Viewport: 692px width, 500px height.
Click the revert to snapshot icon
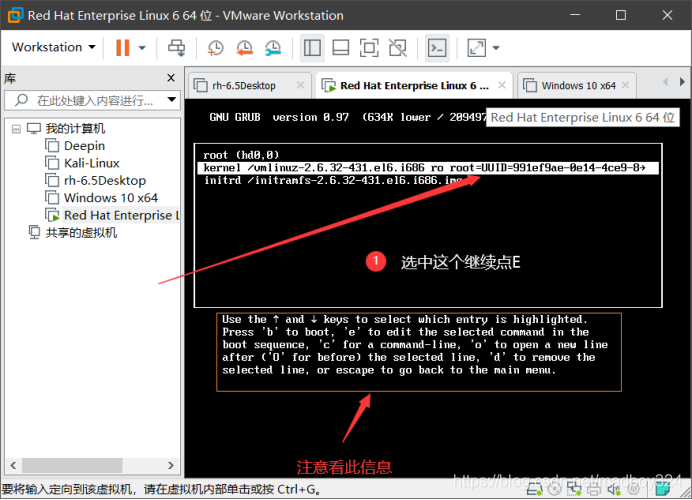point(244,48)
